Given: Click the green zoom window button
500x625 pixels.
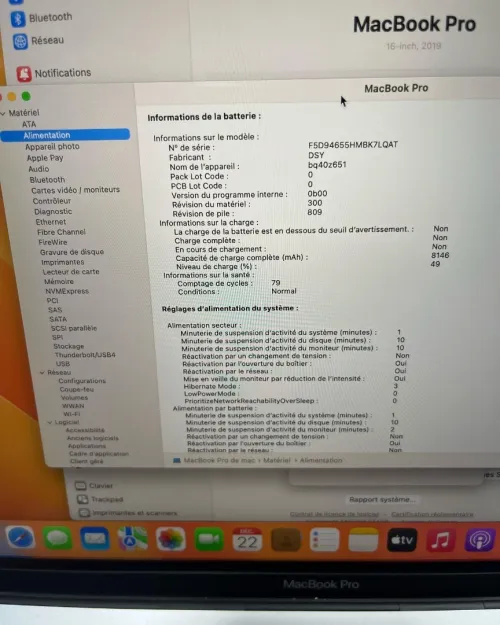Looking at the screenshot, I should 26,96.
